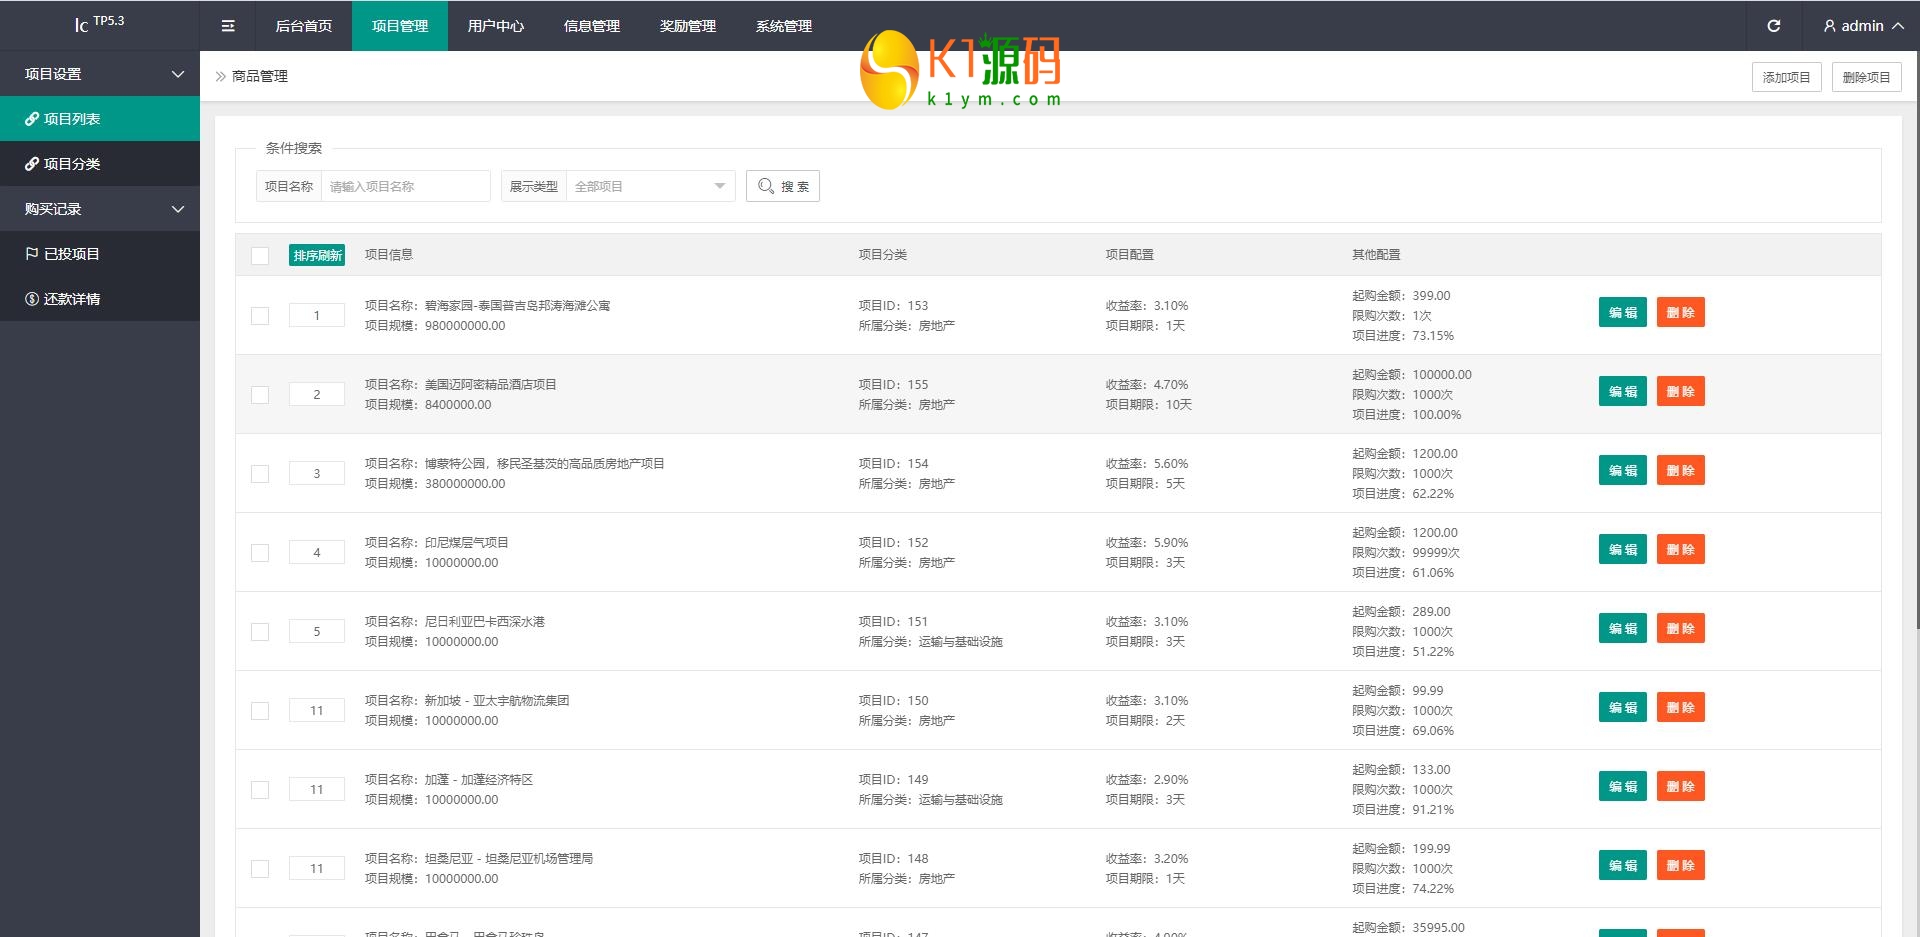Open 项目分类 link icon in sidebar
Screen dimensions: 1920x937
pos(32,164)
